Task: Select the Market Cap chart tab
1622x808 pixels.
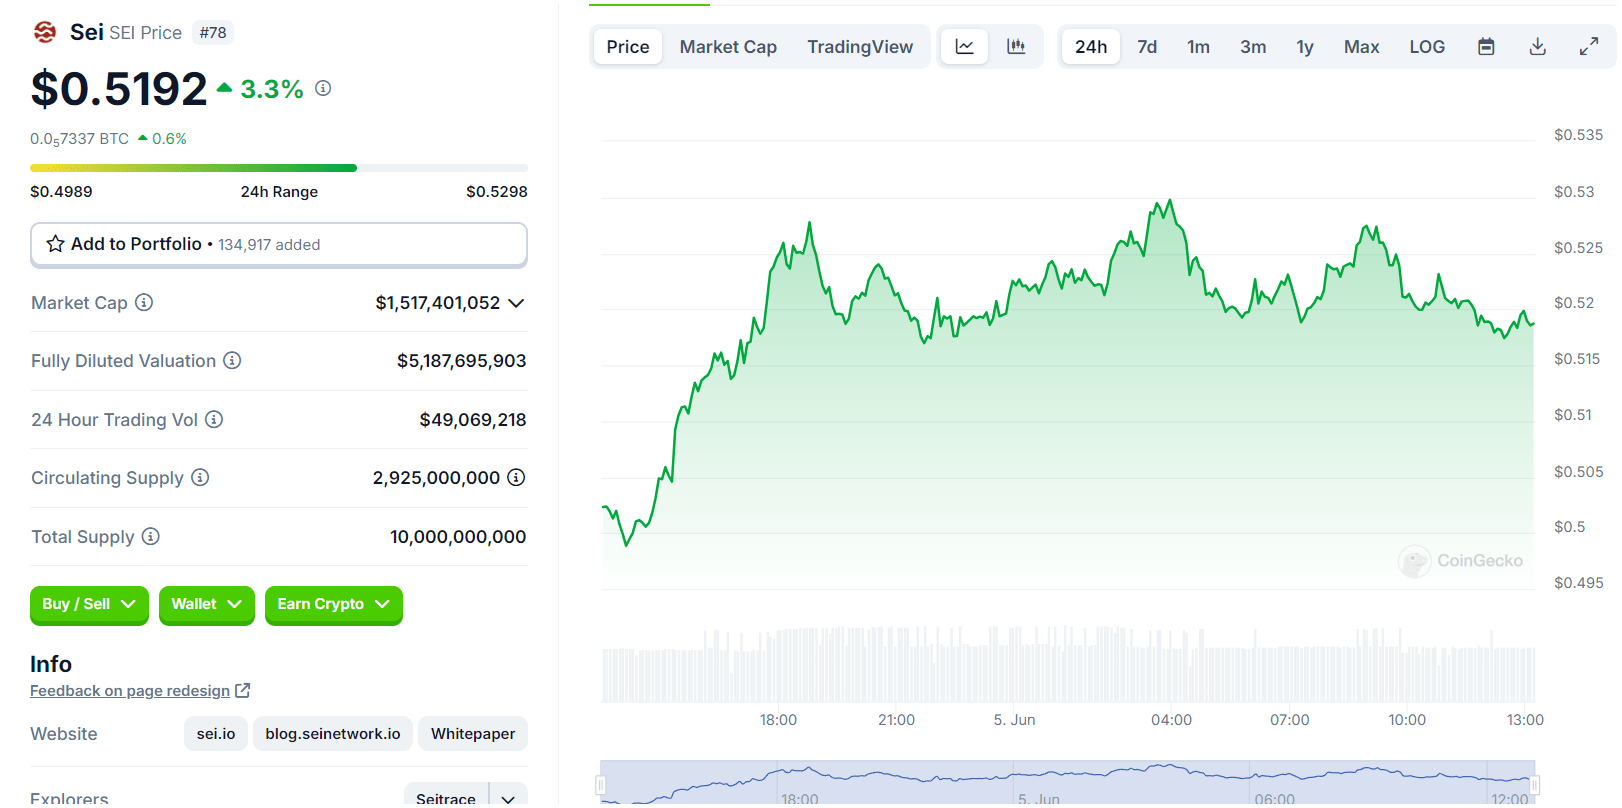Action: click(728, 47)
